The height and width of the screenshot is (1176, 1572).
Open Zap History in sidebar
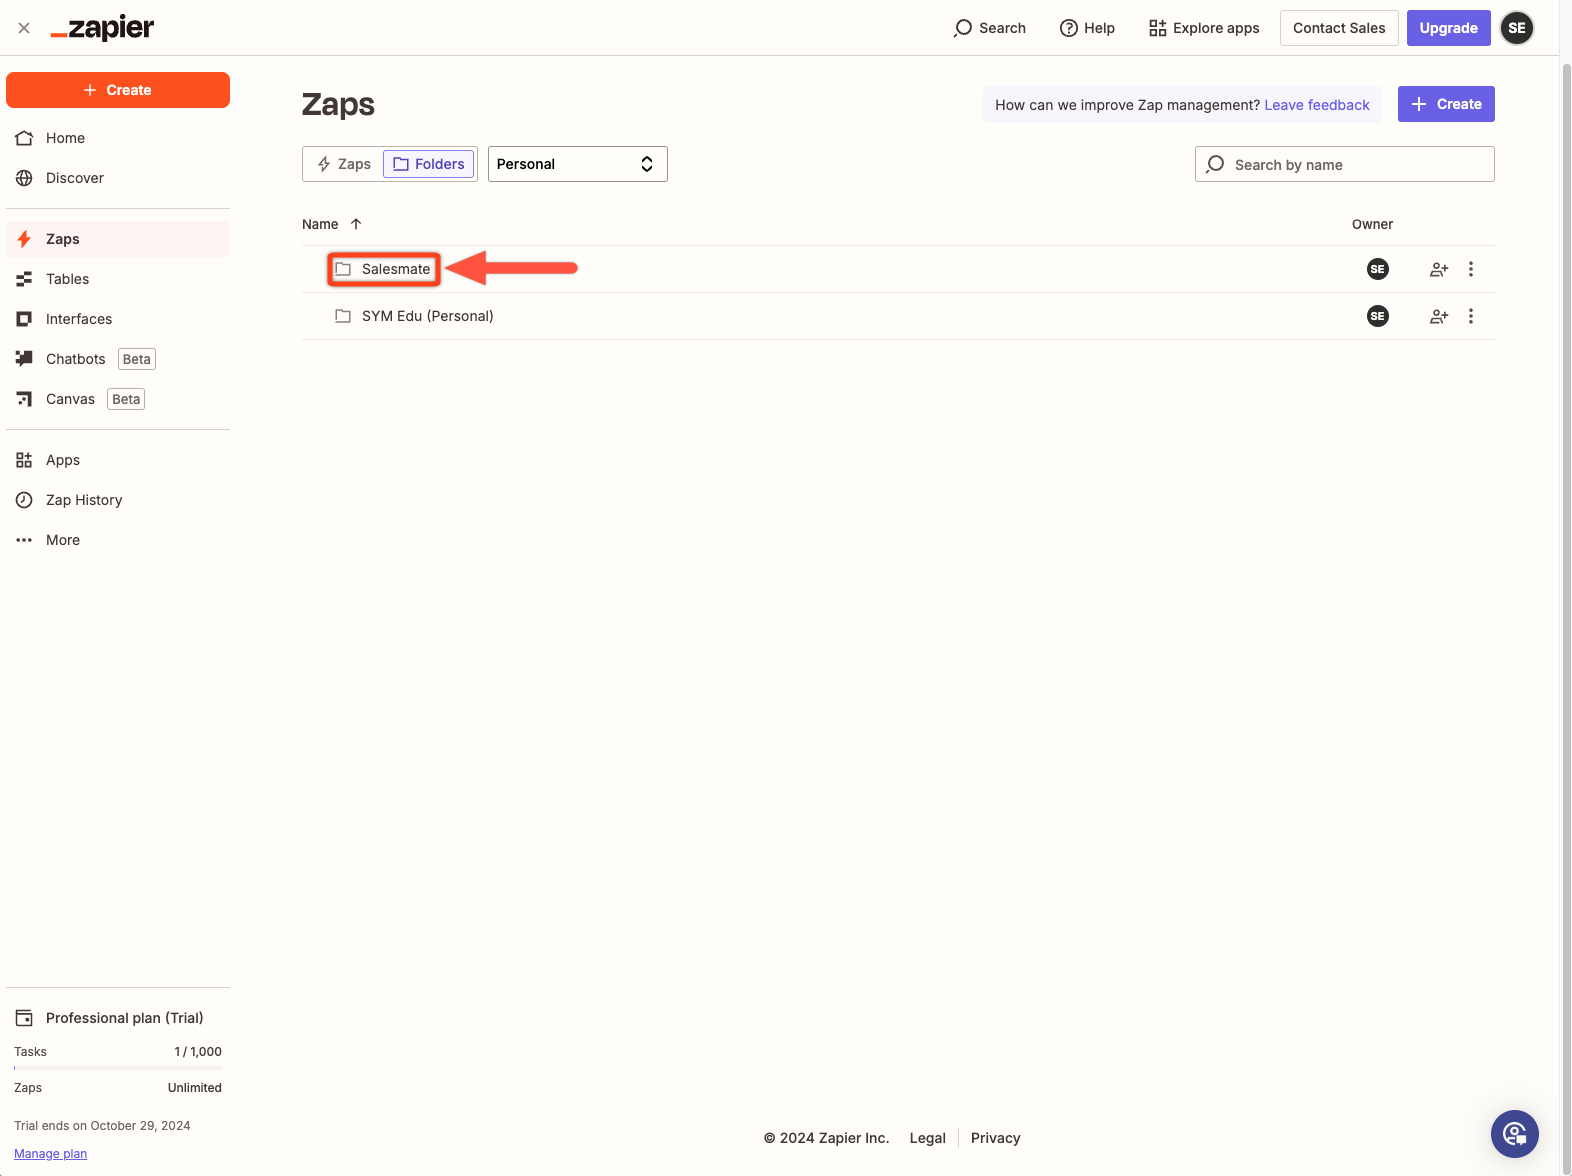(84, 500)
